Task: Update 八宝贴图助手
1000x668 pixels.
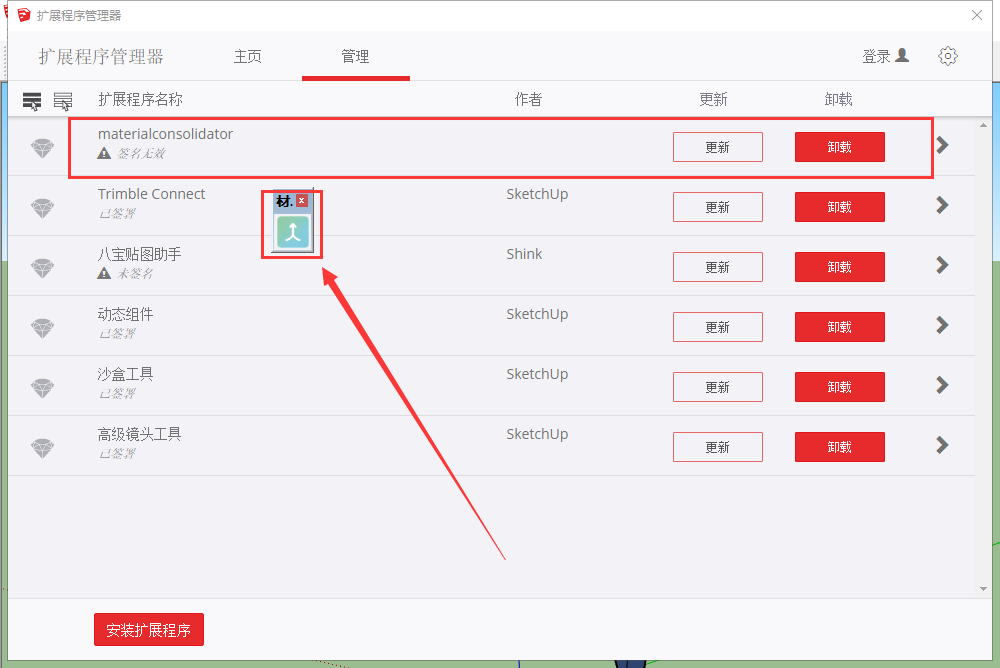Action: (717, 267)
